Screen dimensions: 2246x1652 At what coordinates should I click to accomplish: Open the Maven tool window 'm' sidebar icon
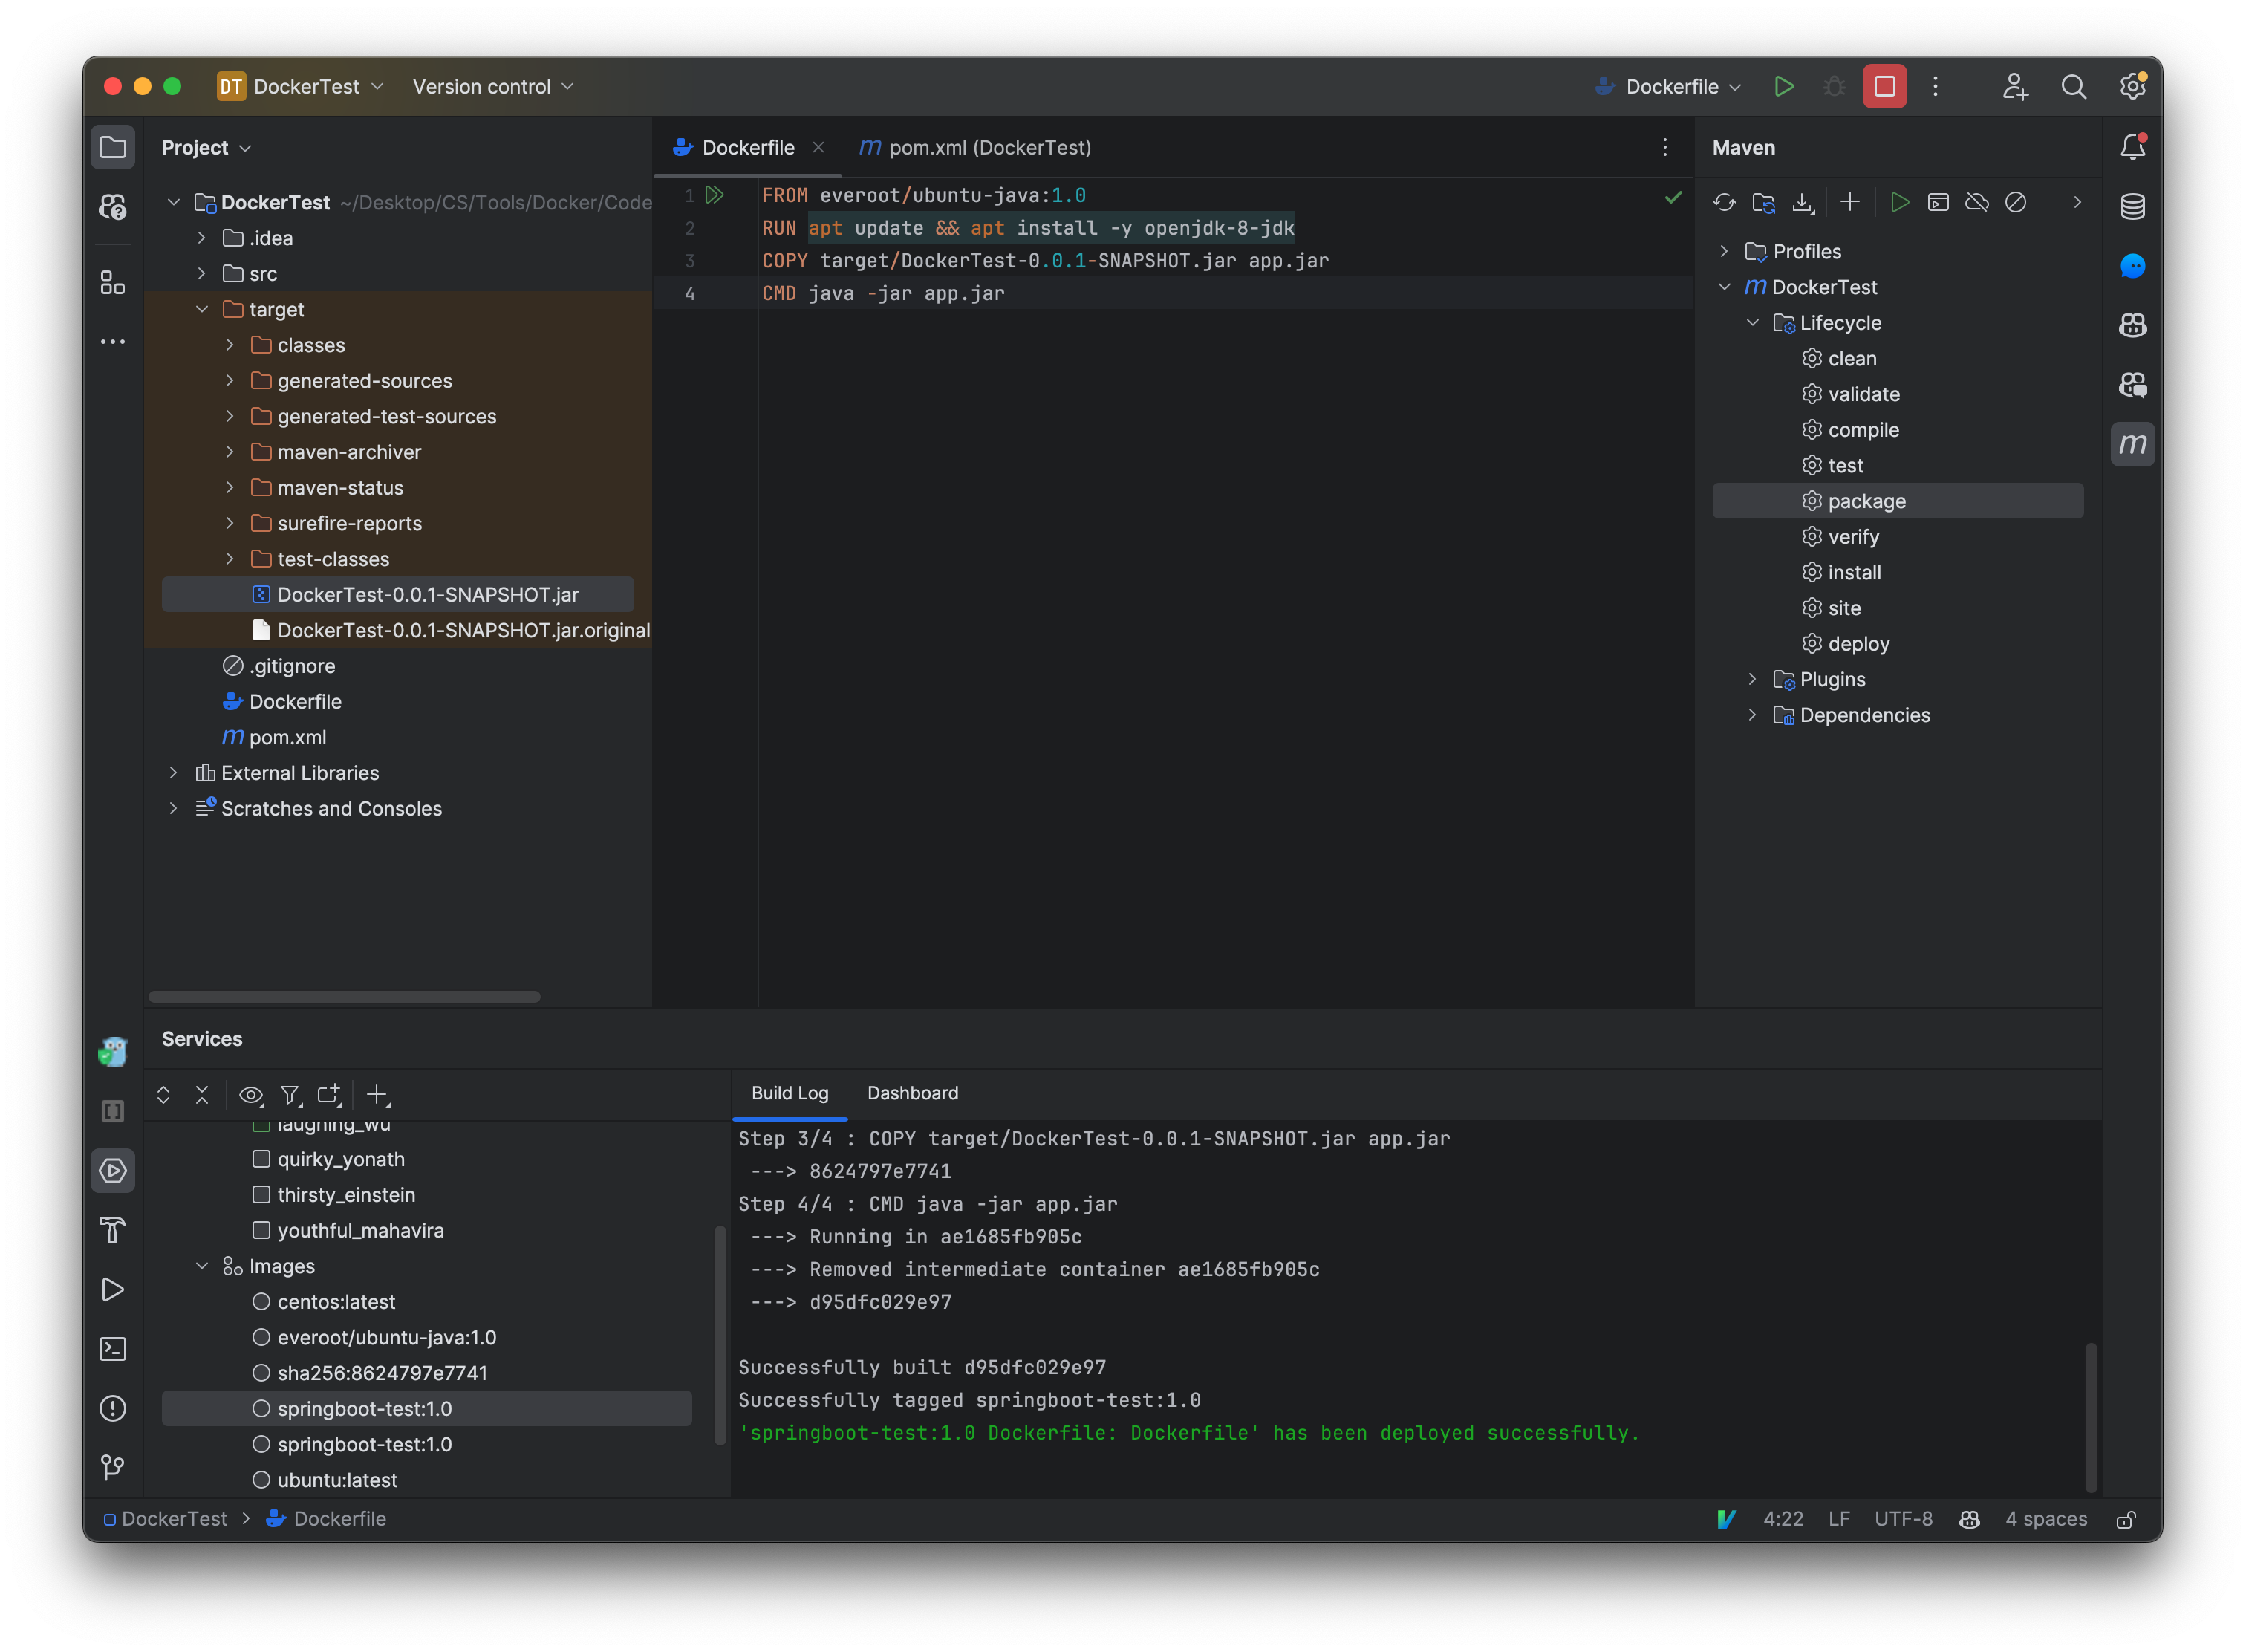point(2132,444)
